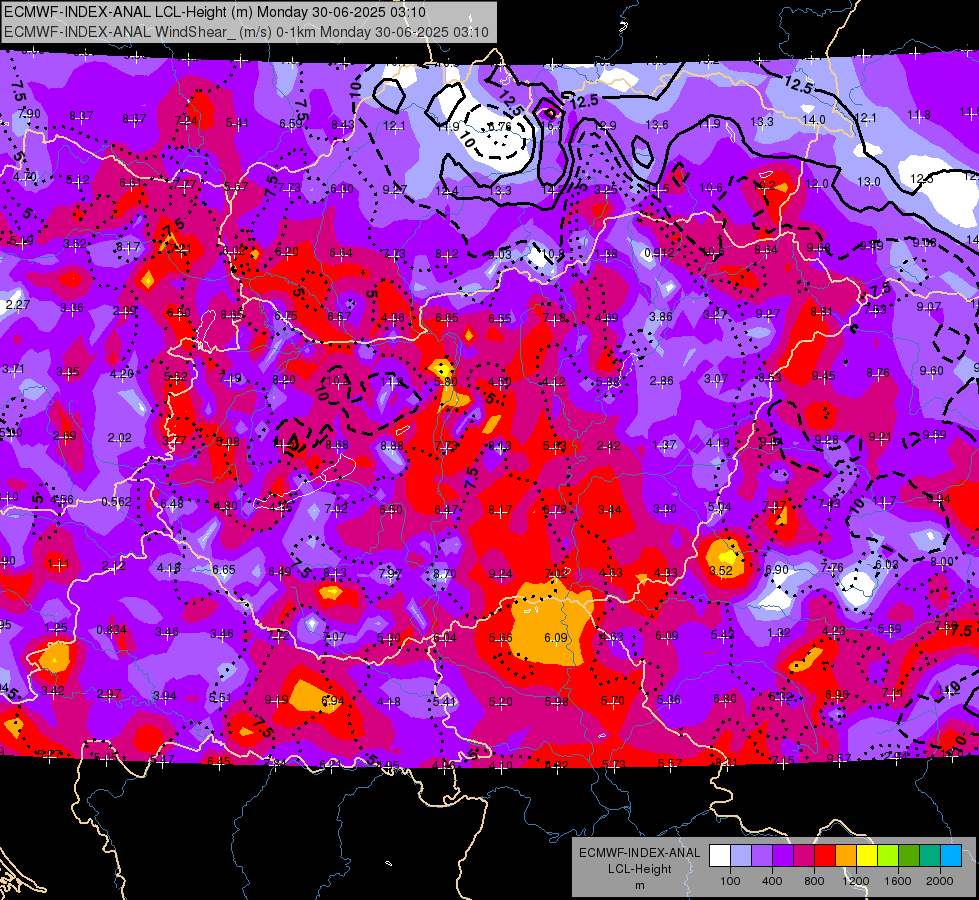Click the grid value '11.8'
This screenshot has height=900, width=979.
tap(919, 114)
